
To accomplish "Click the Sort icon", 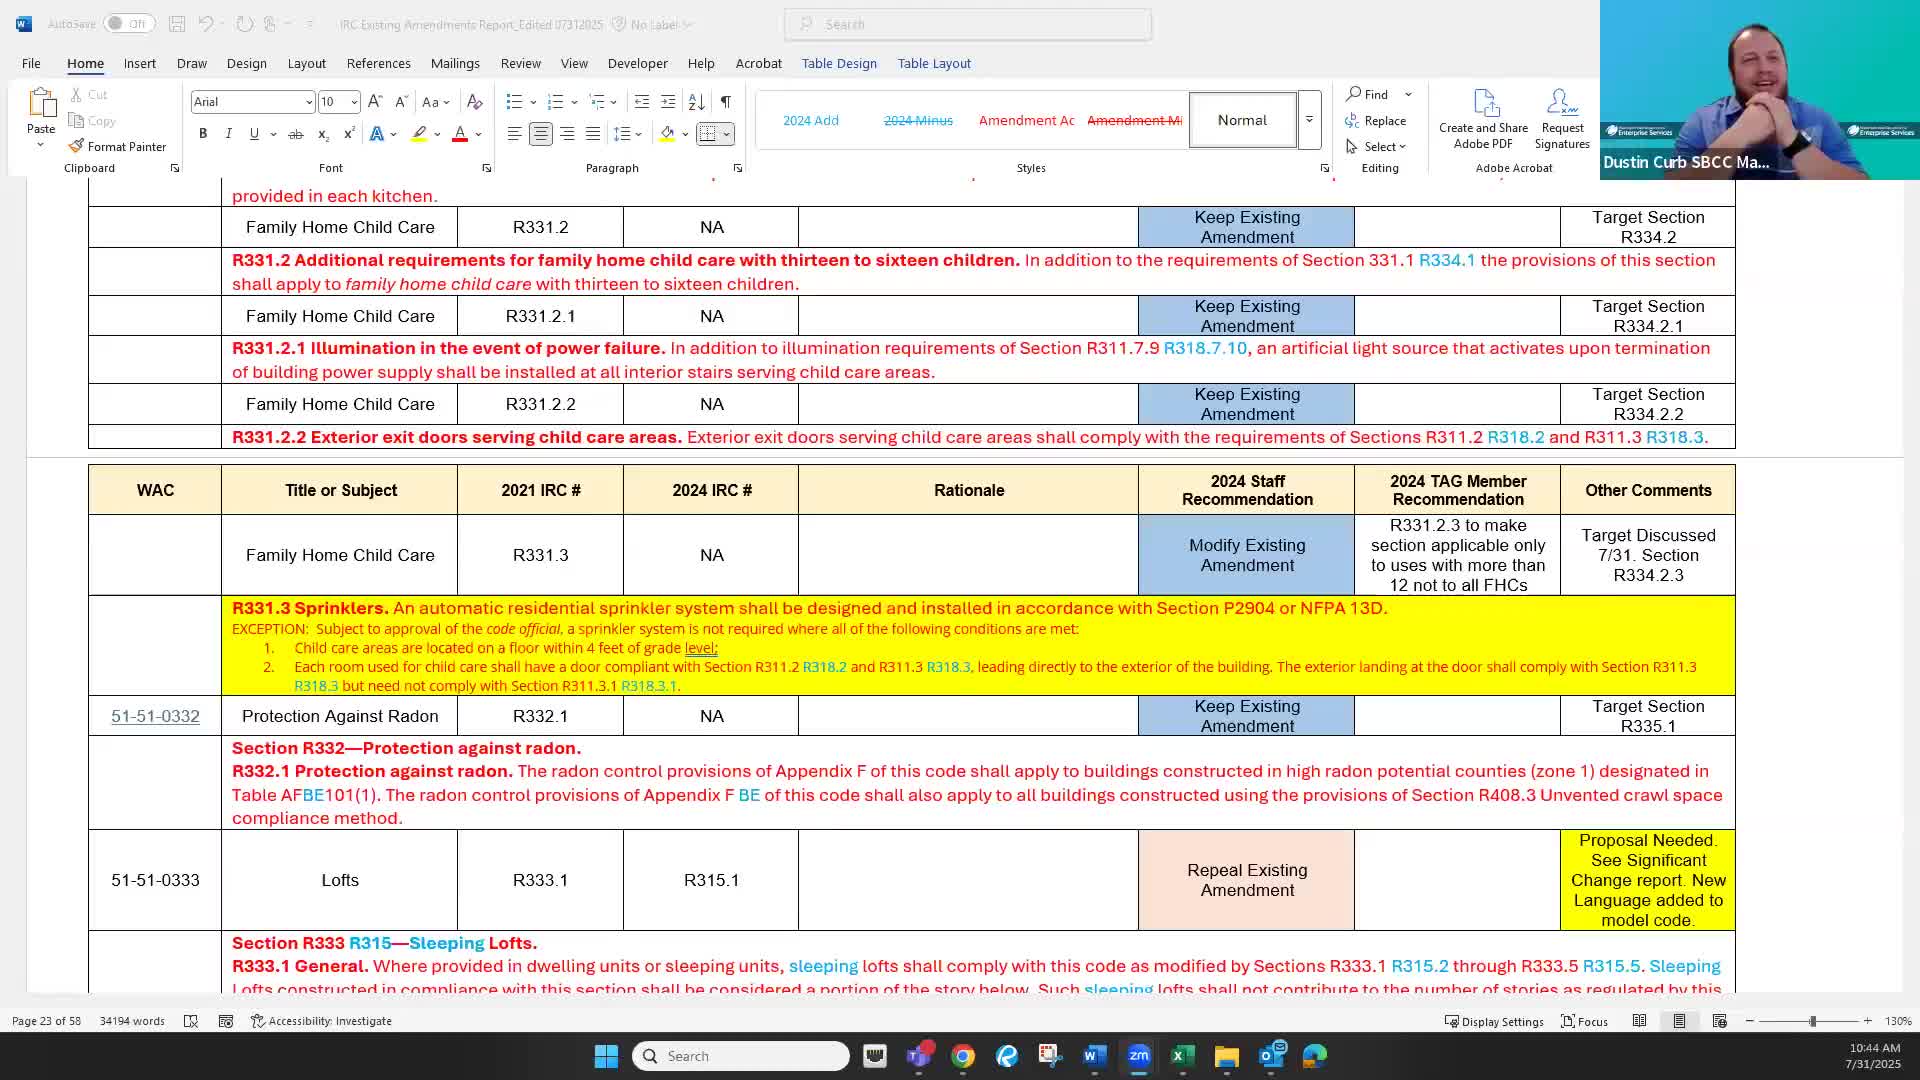I will 697,101.
